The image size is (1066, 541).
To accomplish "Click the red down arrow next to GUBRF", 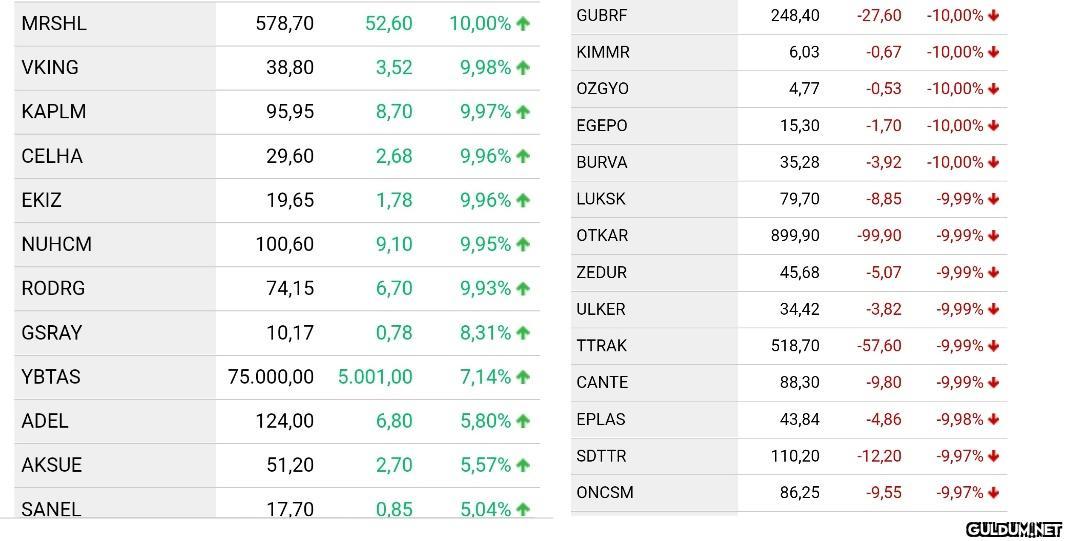I will 993,15.
